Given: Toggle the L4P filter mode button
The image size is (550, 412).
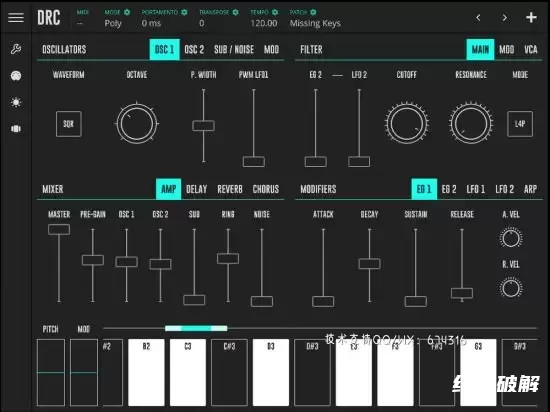Looking at the screenshot, I should (520, 124).
